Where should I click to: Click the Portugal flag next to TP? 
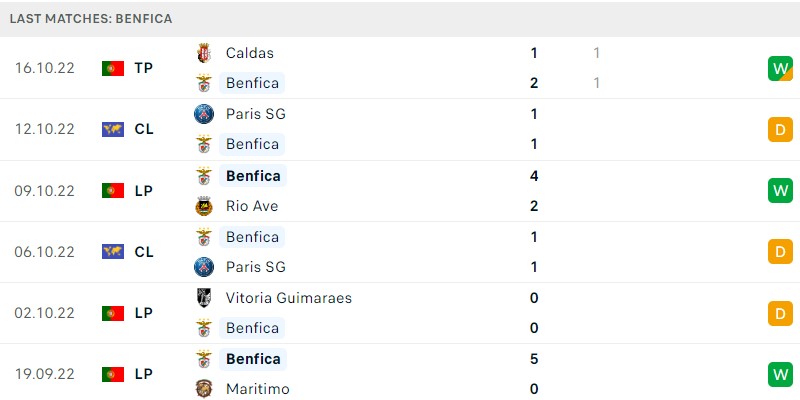point(113,68)
